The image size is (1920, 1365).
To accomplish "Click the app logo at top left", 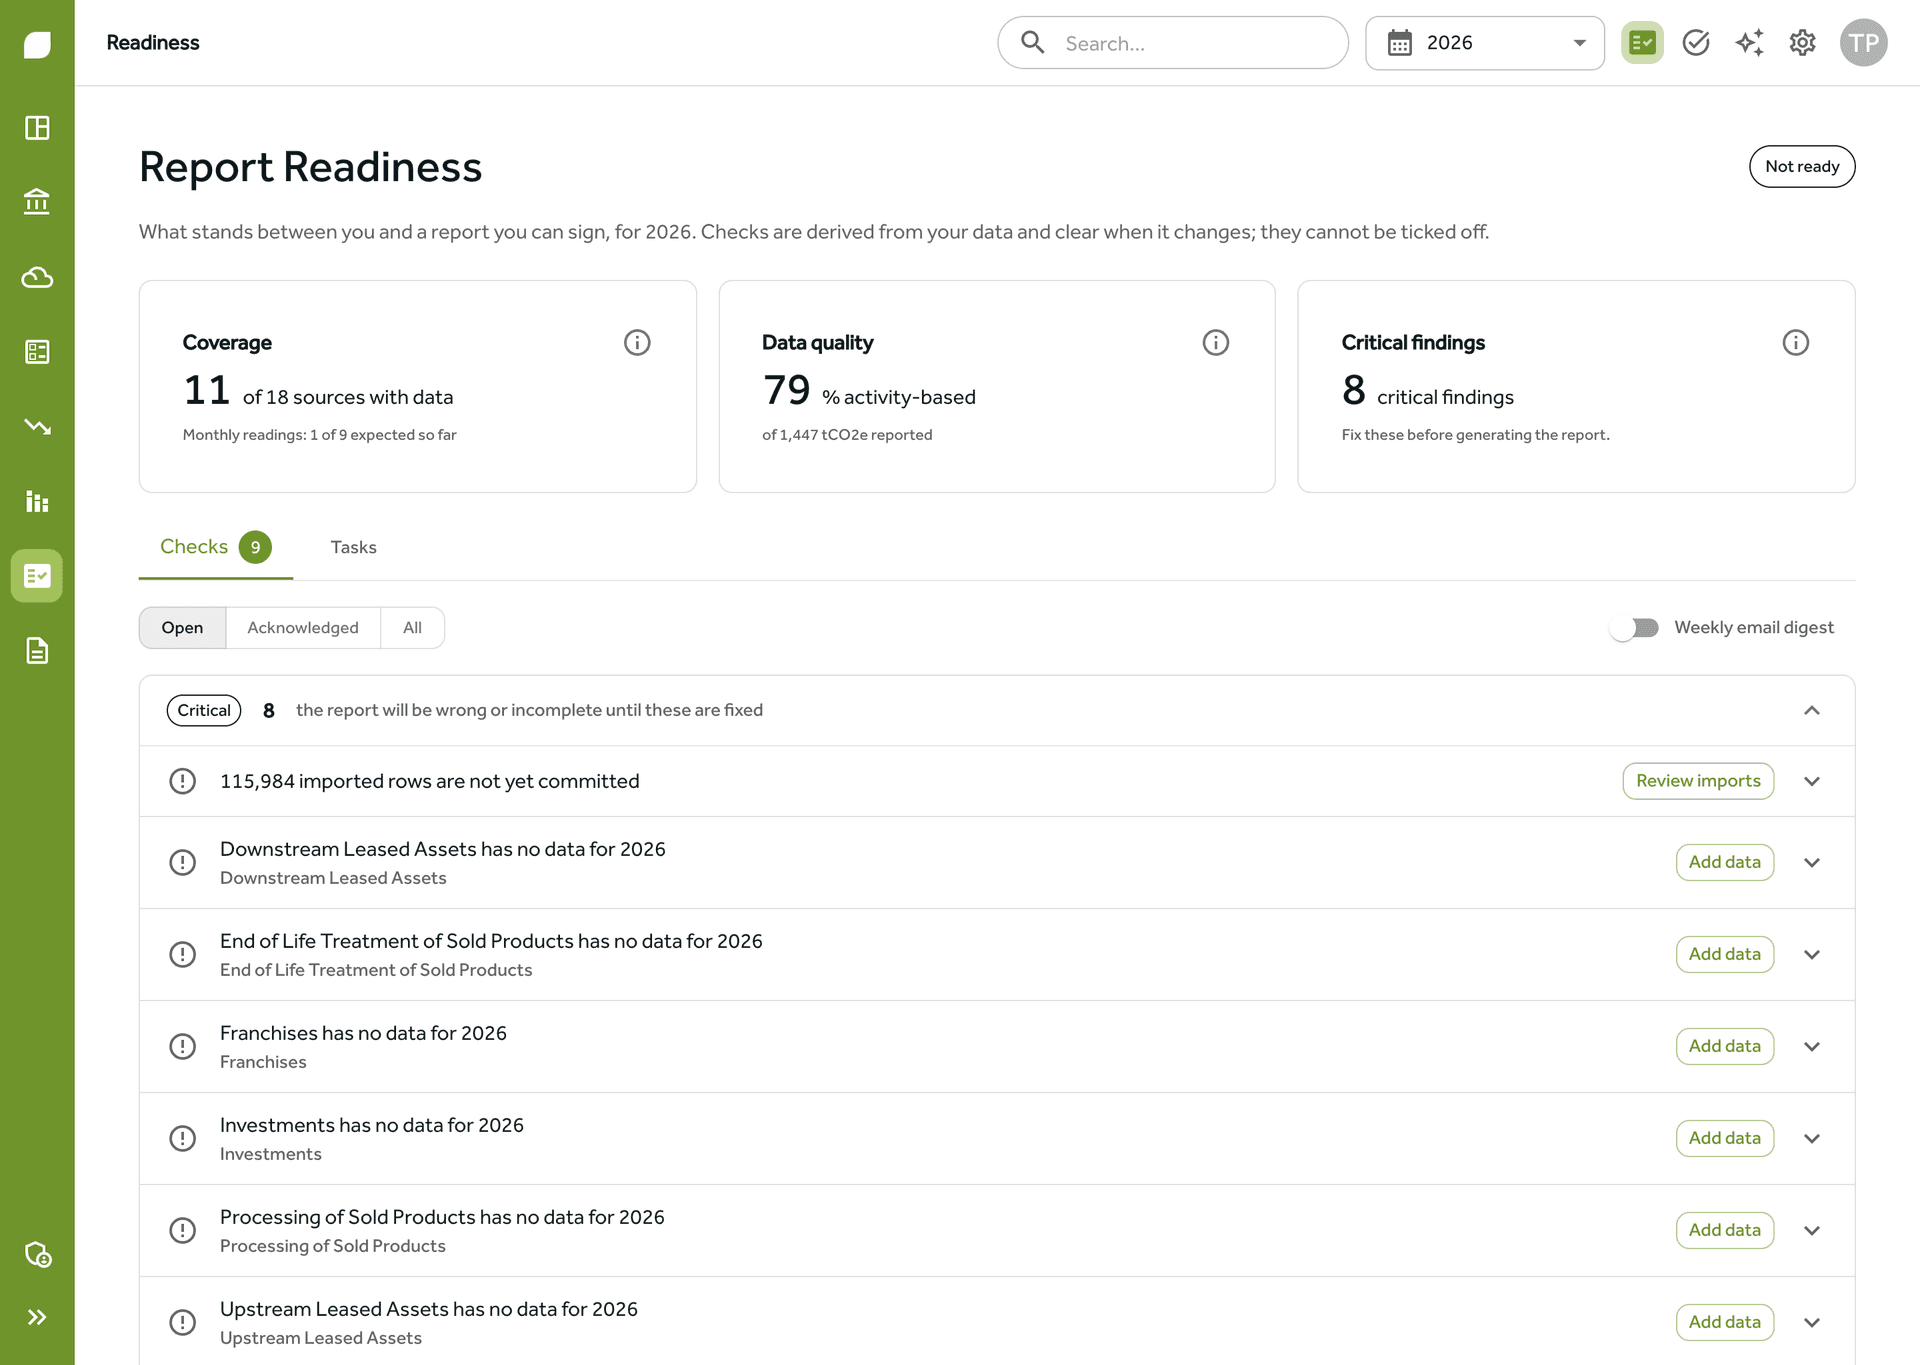I will click(x=37, y=44).
